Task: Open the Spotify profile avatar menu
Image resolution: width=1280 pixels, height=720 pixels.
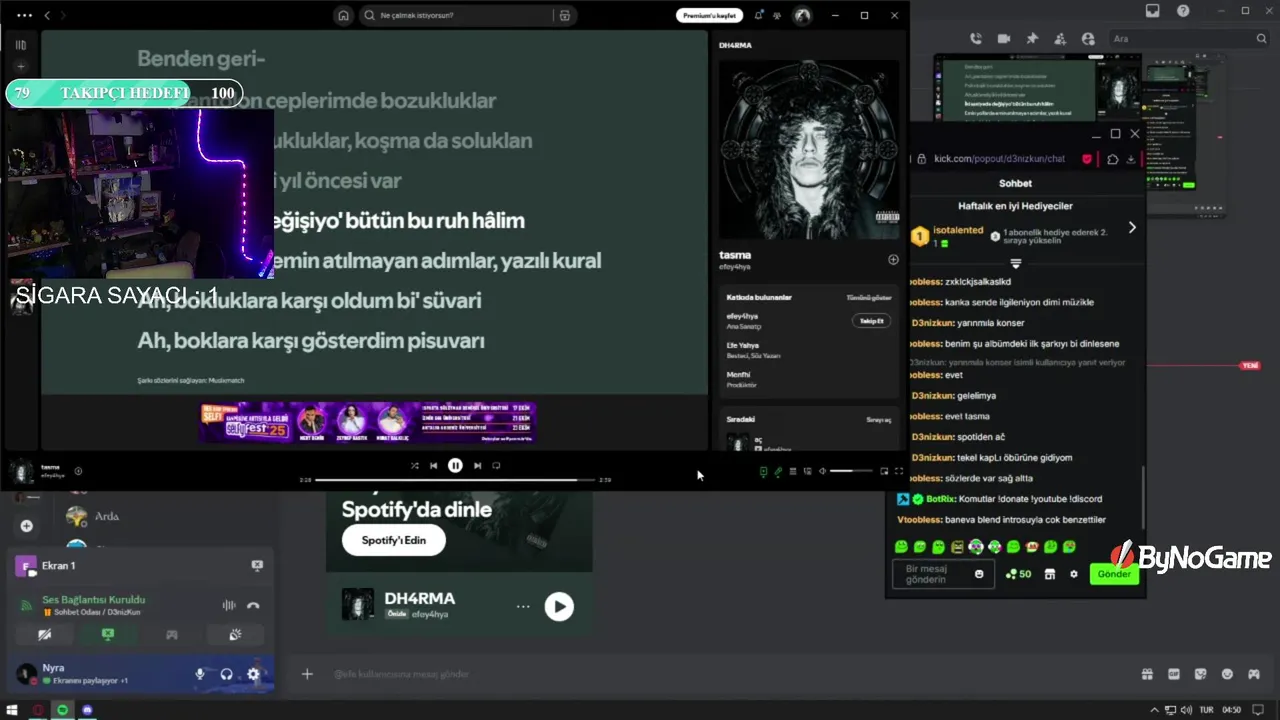Action: [802, 15]
